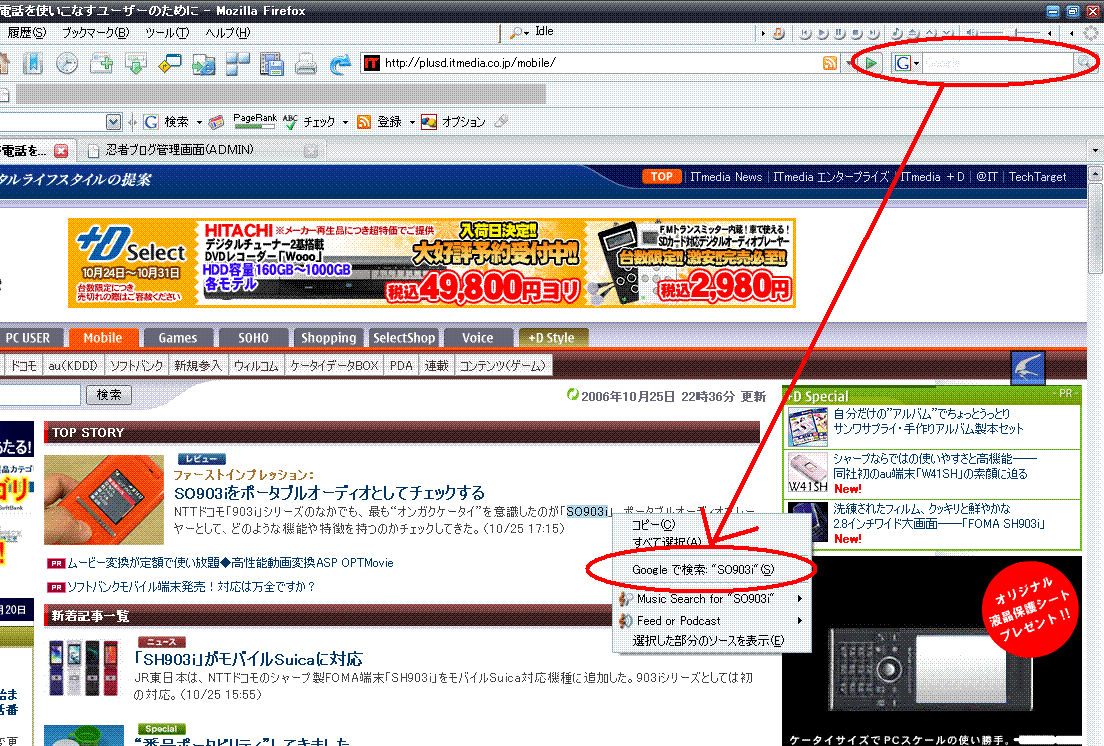Expand the チェック dropdown arrow
1104x746 pixels.
click(x=345, y=122)
